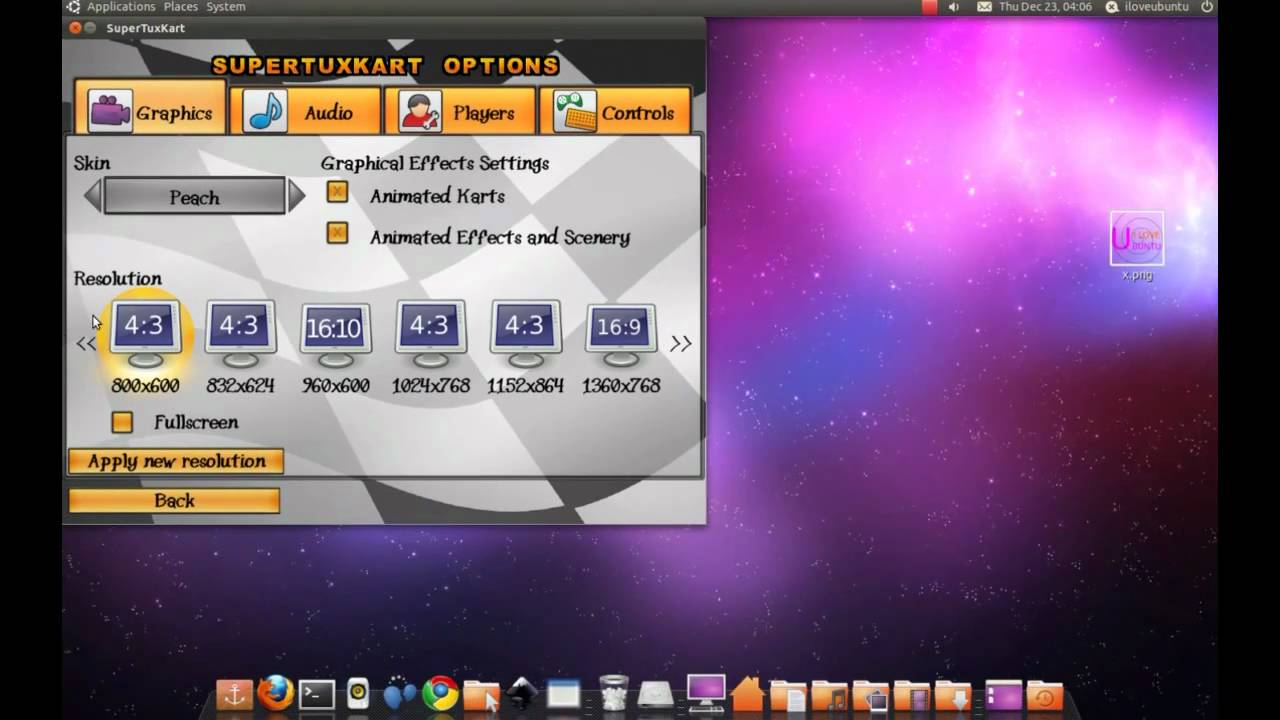Image resolution: width=1280 pixels, height=720 pixels.
Task: Toggle the Animated Karts checkbox
Action: (338, 192)
